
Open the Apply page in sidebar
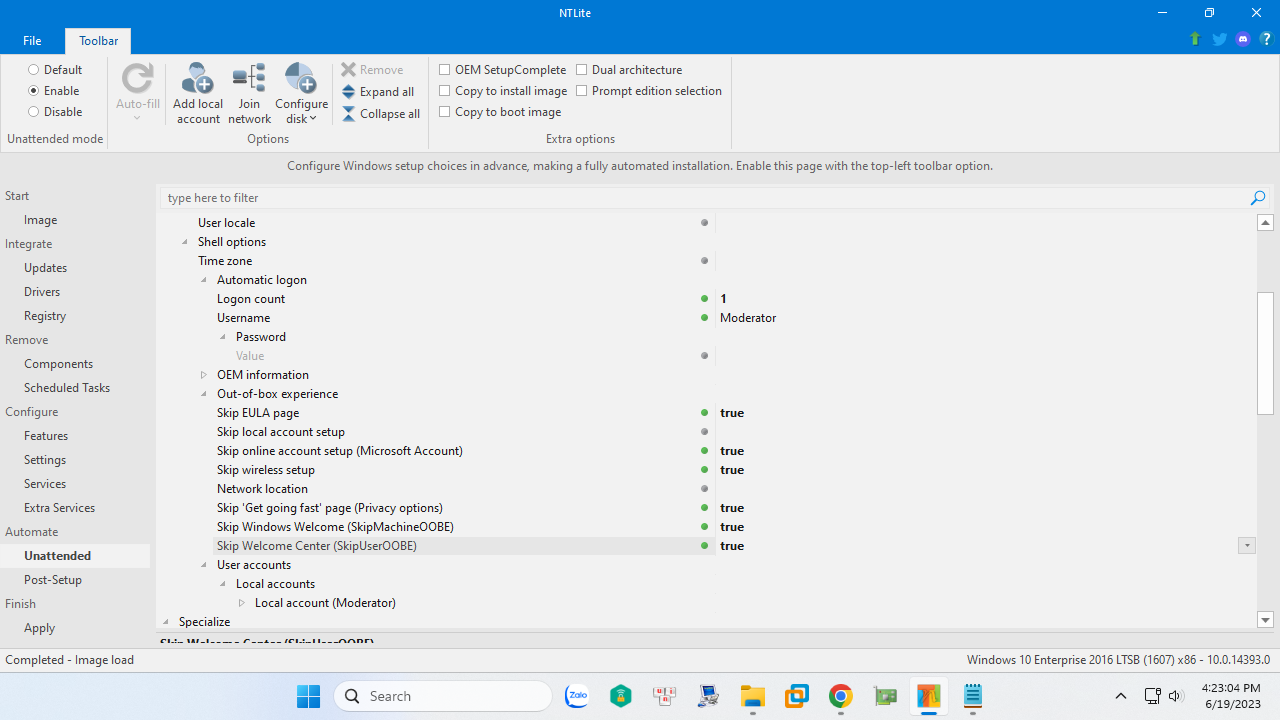coord(40,628)
